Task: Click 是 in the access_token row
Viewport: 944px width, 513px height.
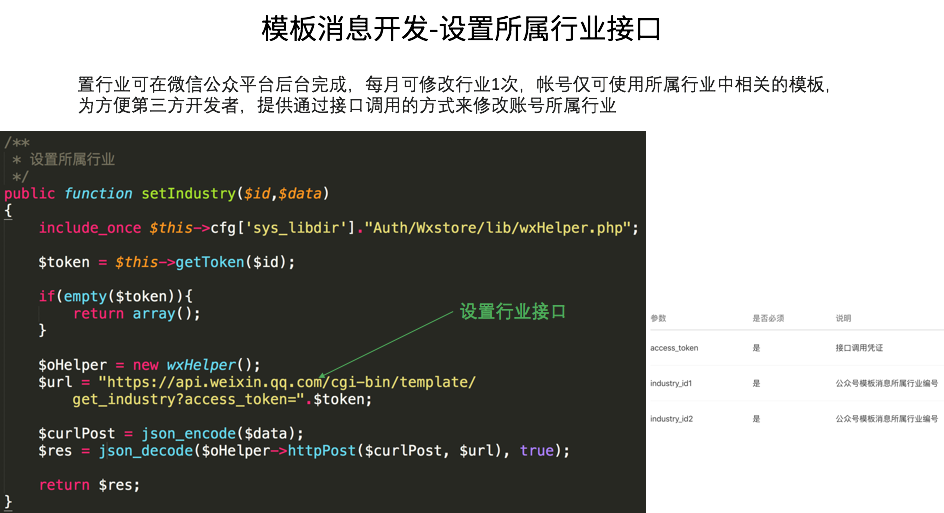Action: pyautogui.click(x=756, y=348)
